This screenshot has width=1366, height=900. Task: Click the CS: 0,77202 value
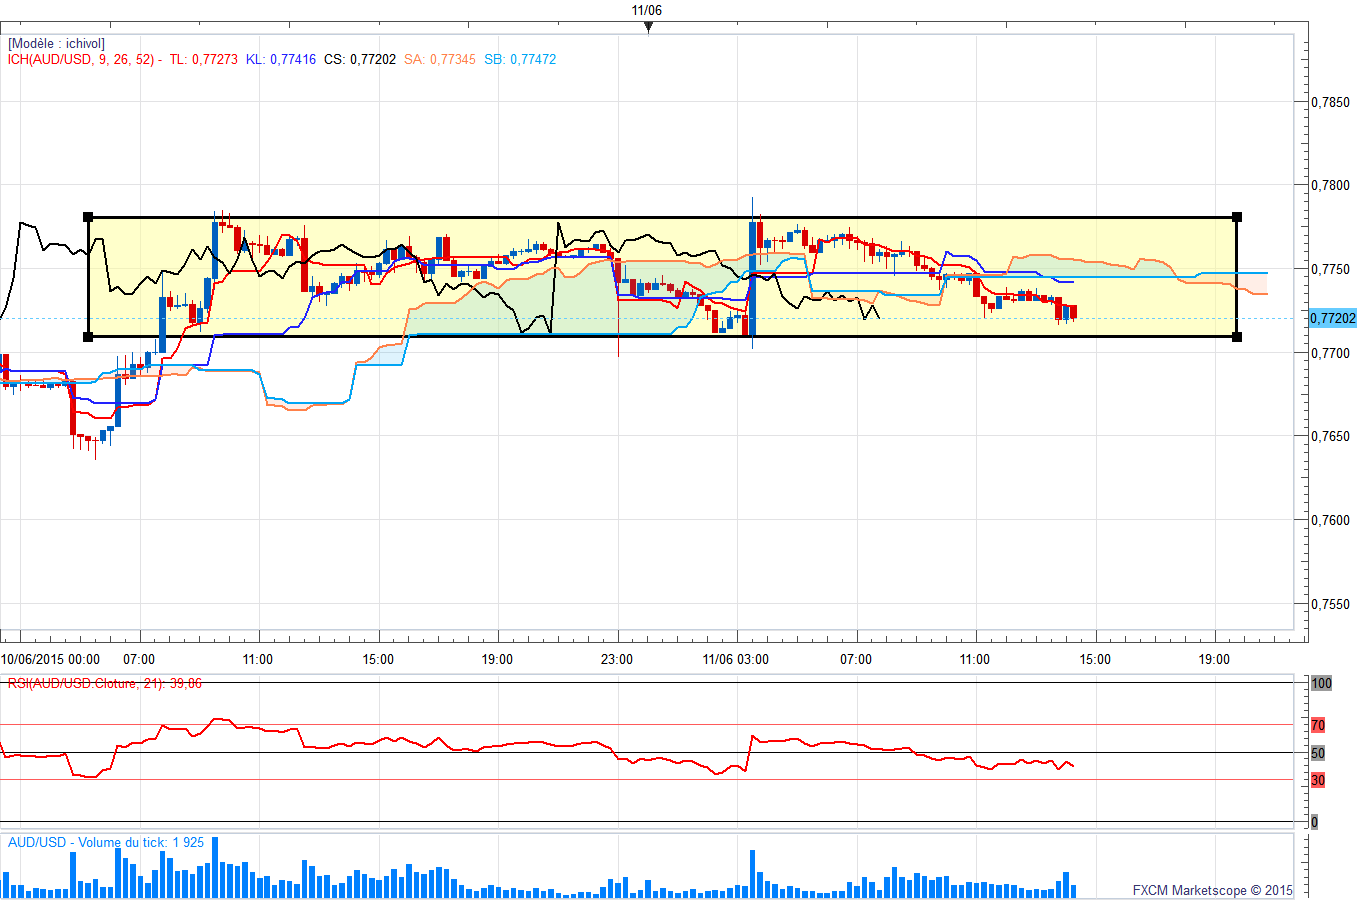click(359, 59)
